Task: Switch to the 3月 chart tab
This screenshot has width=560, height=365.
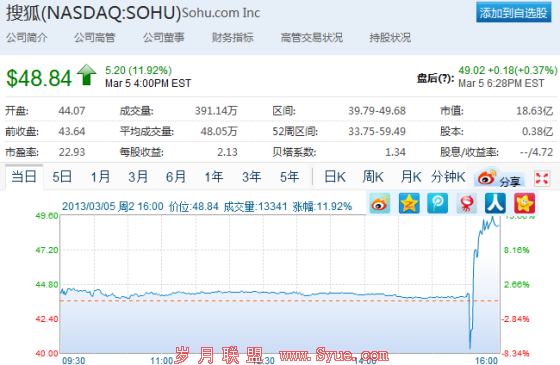Action: point(138,177)
